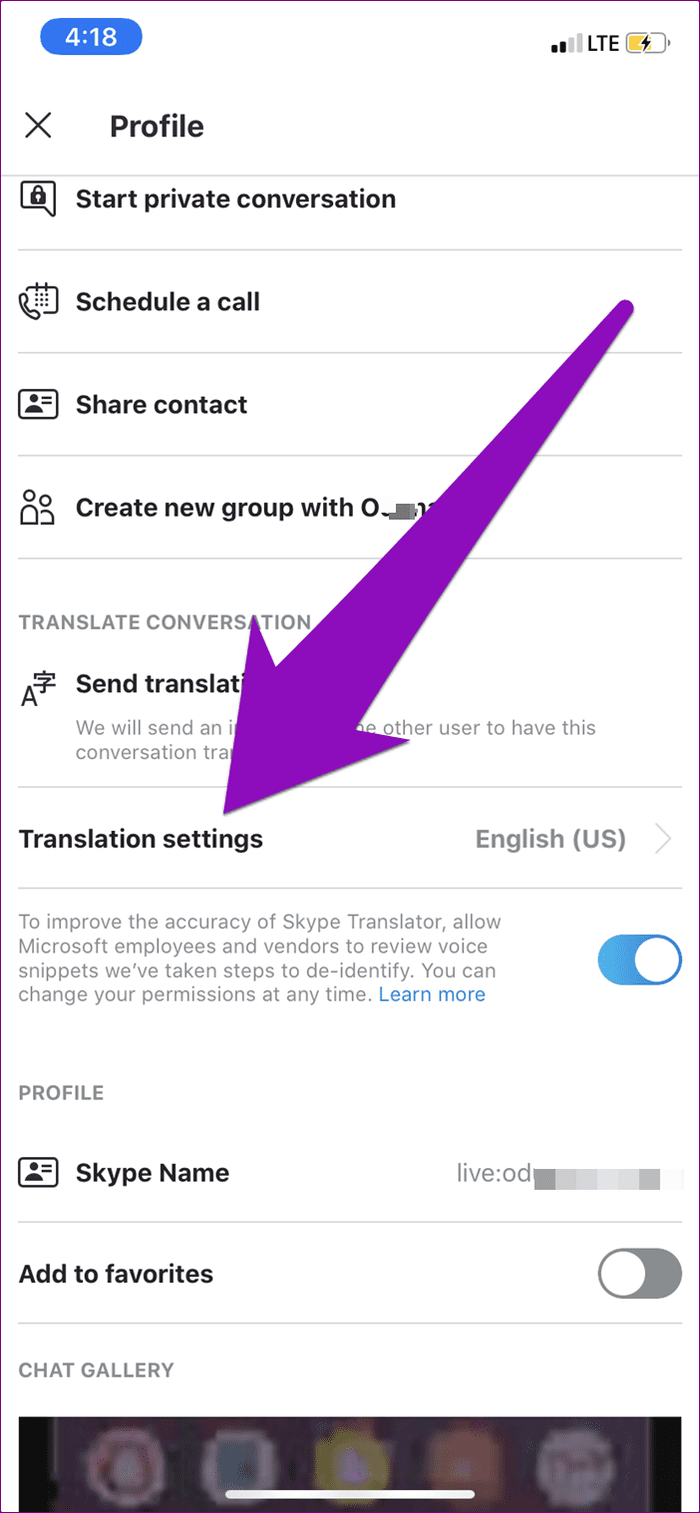Image resolution: width=700 pixels, height=1513 pixels.
Task: Select Start private conversation
Action: coord(236,199)
